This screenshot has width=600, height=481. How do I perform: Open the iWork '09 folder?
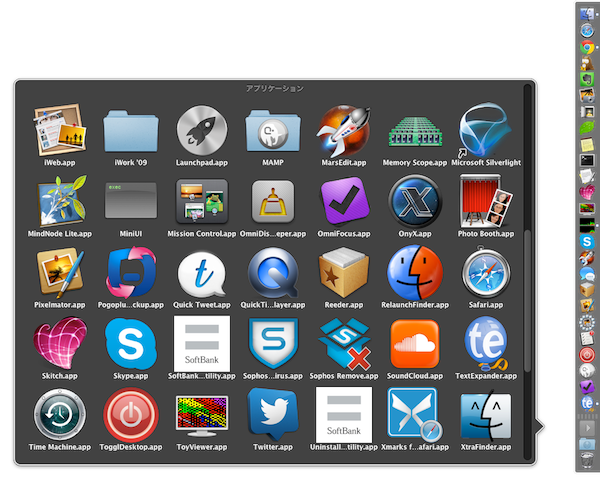[x=131, y=131]
